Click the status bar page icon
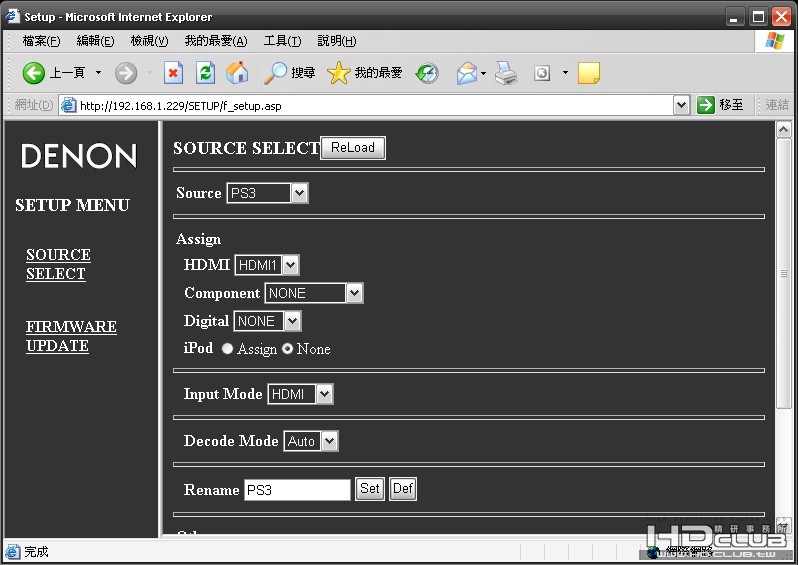The width and height of the screenshot is (798, 565). pyautogui.click(x=12, y=551)
